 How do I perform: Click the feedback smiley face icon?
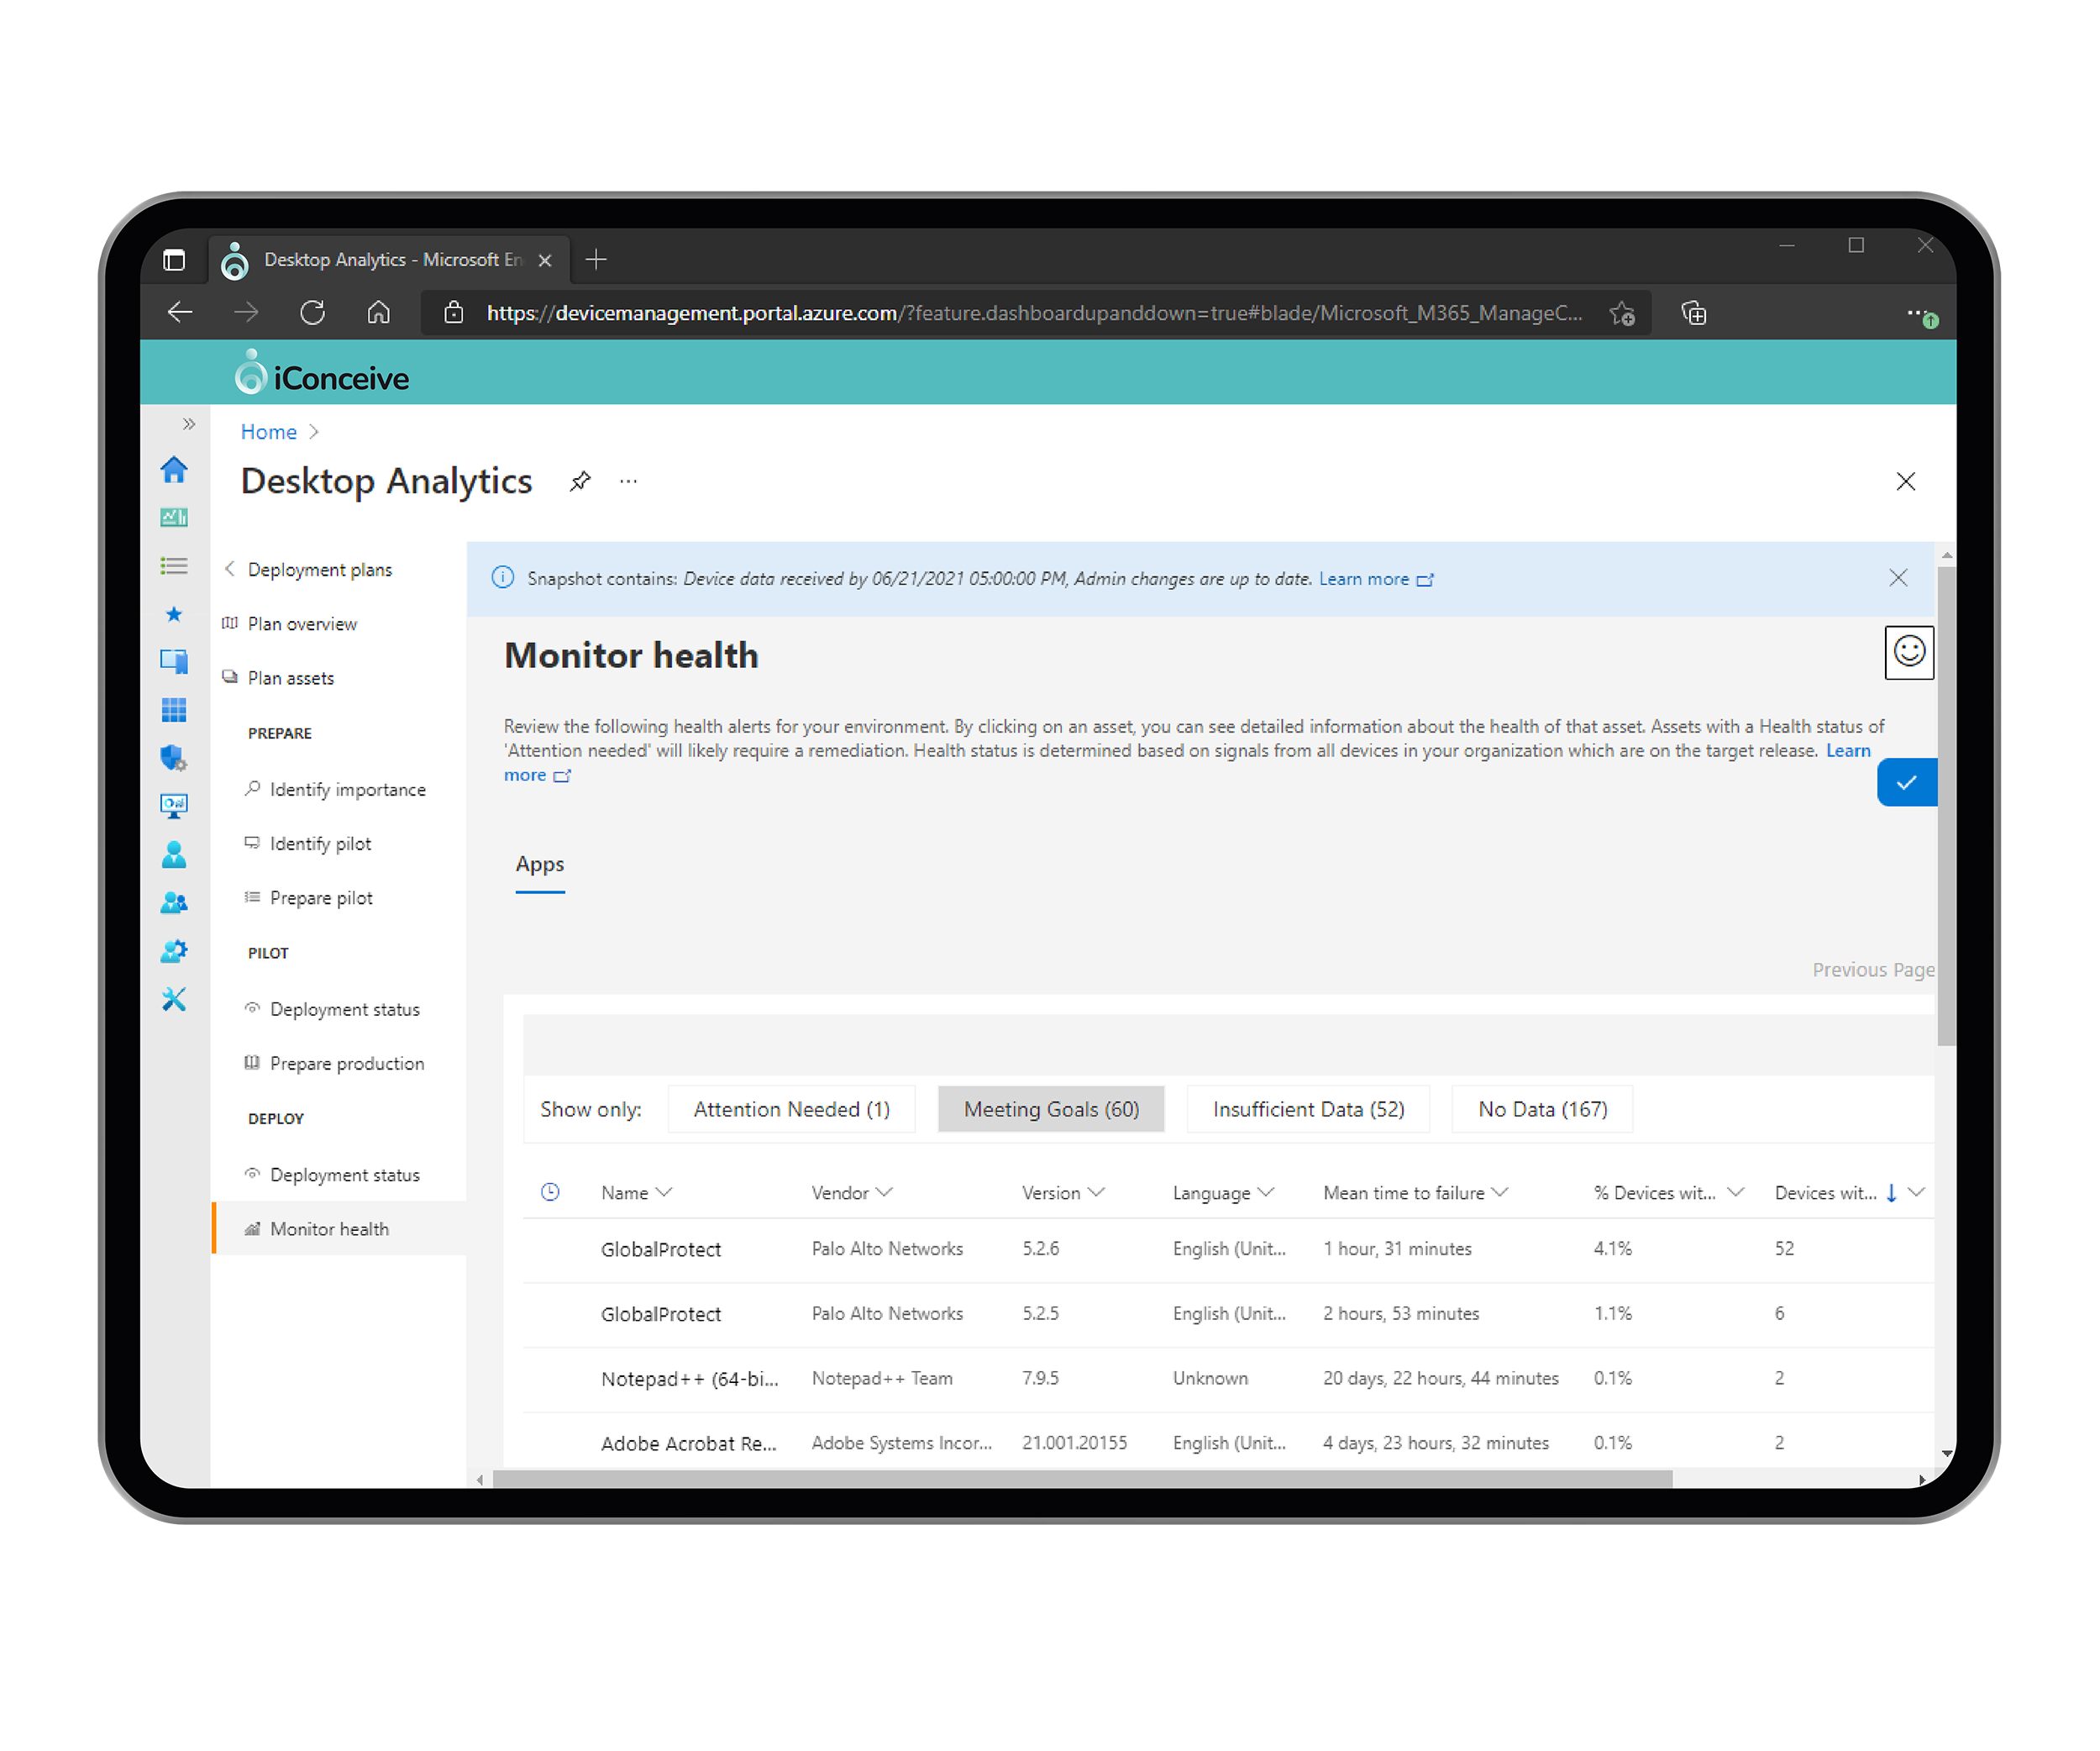1908,652
